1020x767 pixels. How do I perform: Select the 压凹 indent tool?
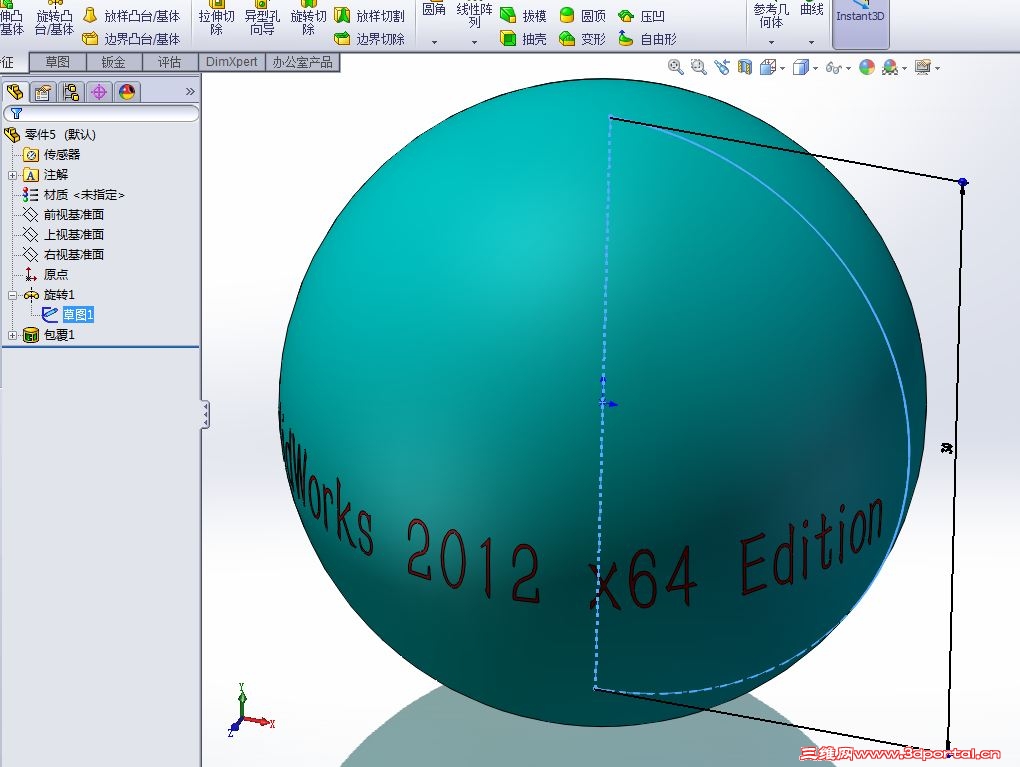(641, 16)
